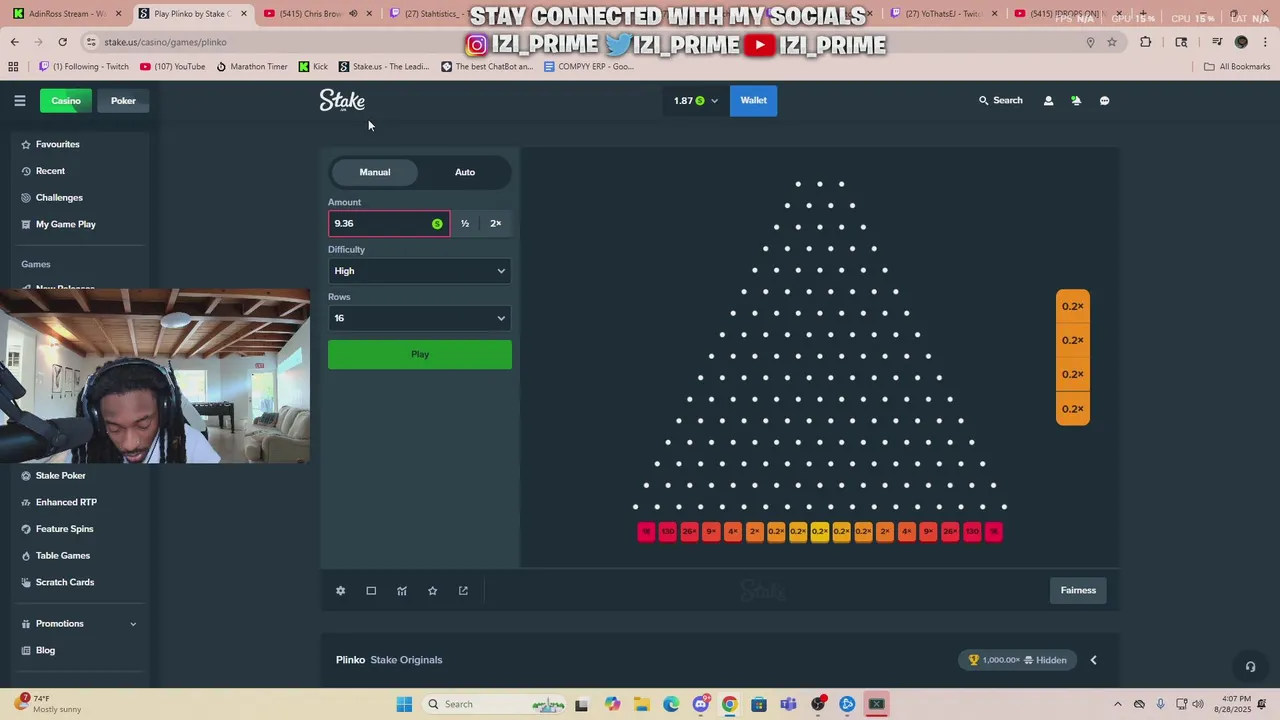Add Plinko to favourites star
Image resolution: width=1280 pixels, height=720 pixels.
pos(432,591)
